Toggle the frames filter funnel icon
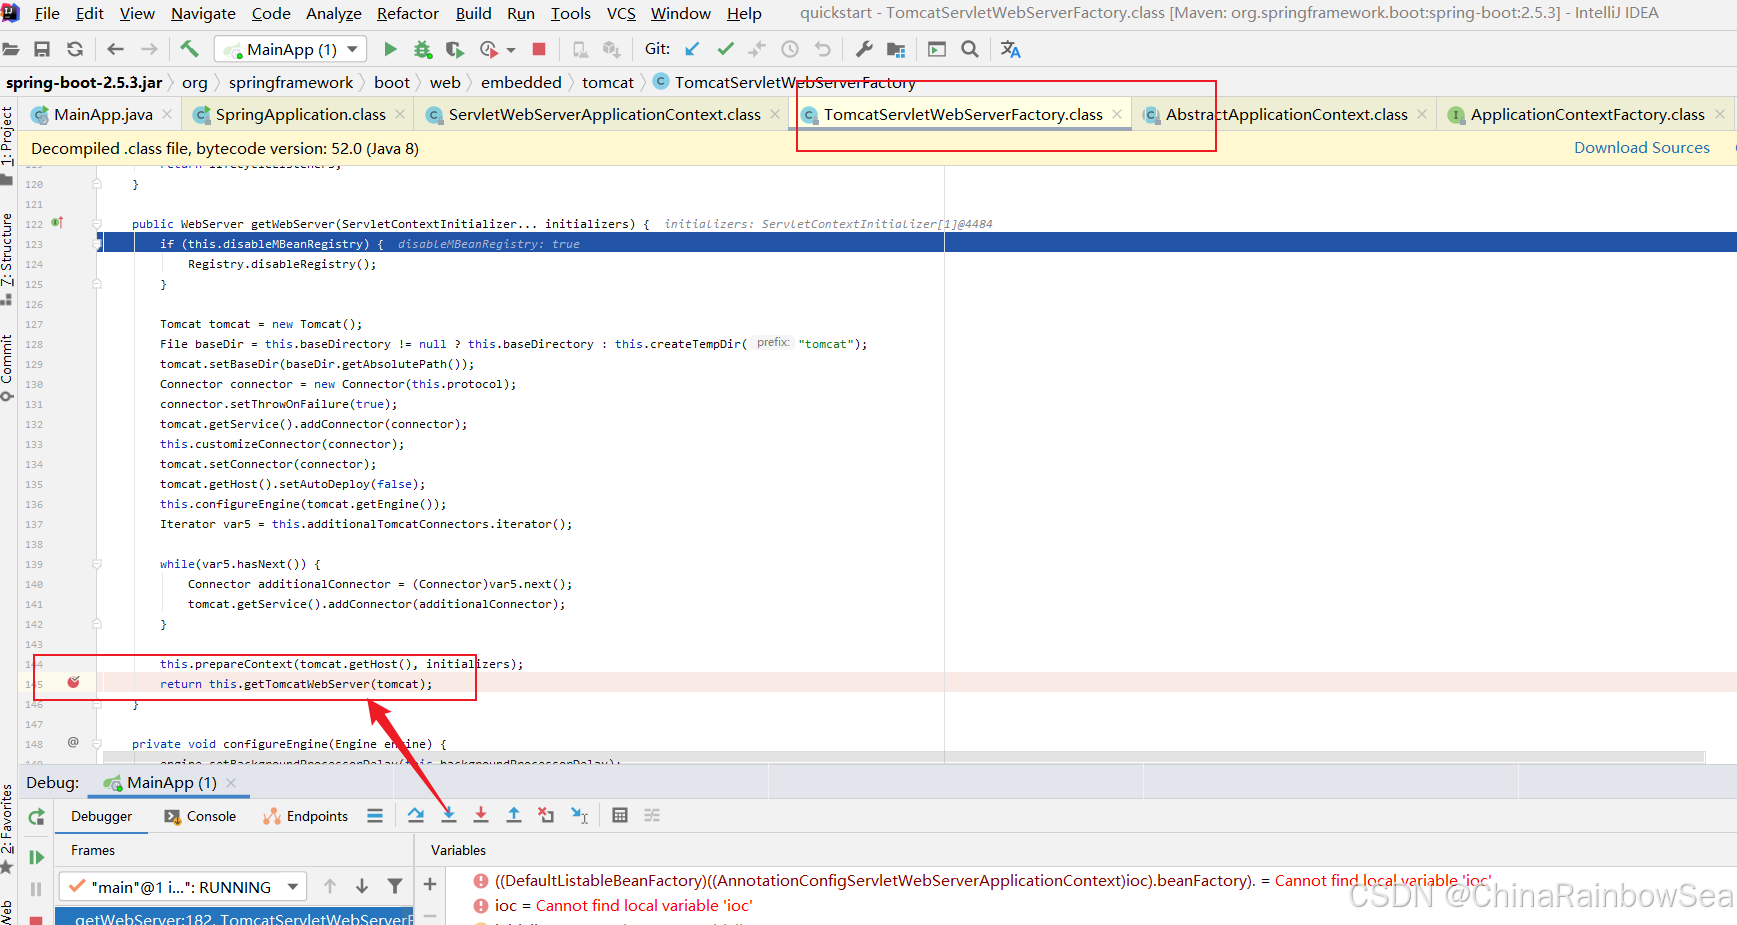The height and width of the screenshot is (925, 1737). click(395, 886)
